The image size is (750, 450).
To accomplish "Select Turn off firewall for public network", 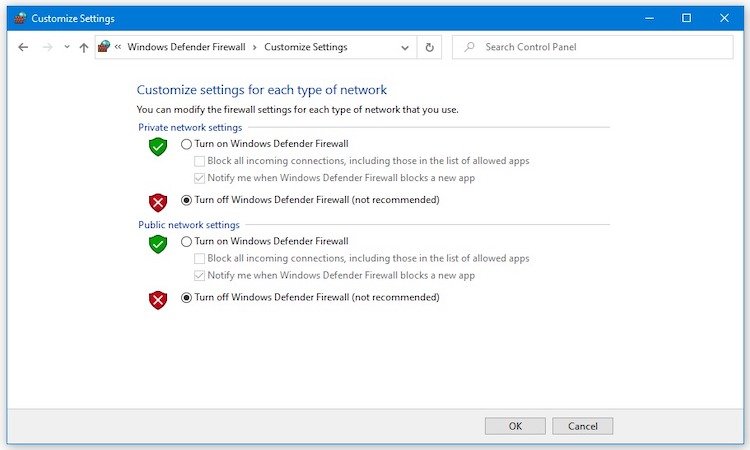I will click(x=186, y=297).
